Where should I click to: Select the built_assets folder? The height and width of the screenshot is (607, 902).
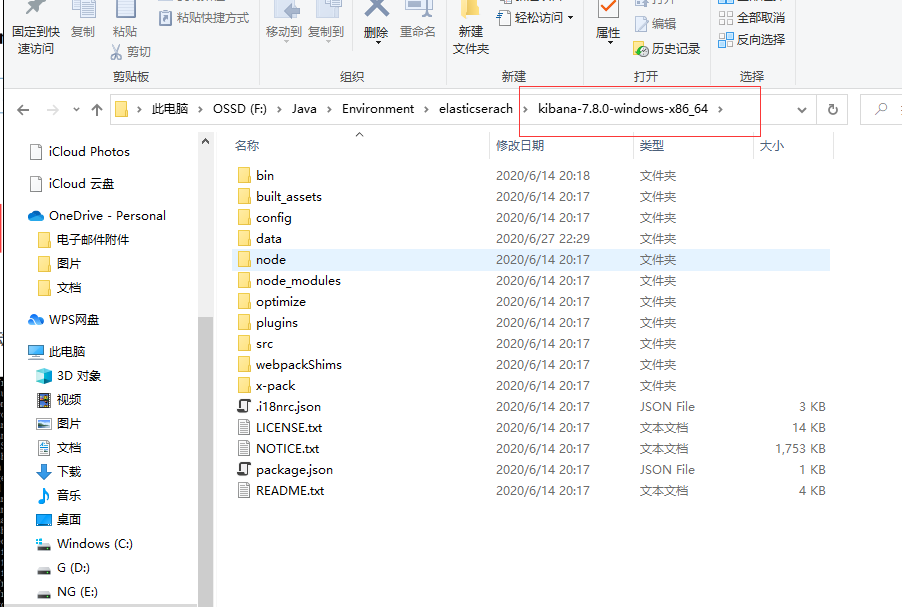tap(530, 197)
